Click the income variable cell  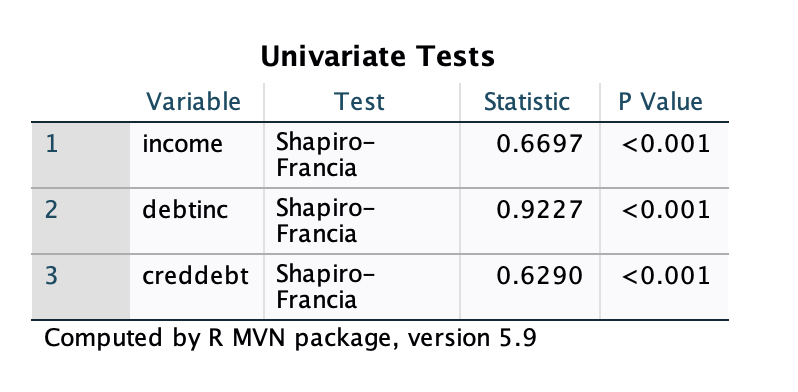[x=197, y=155]
